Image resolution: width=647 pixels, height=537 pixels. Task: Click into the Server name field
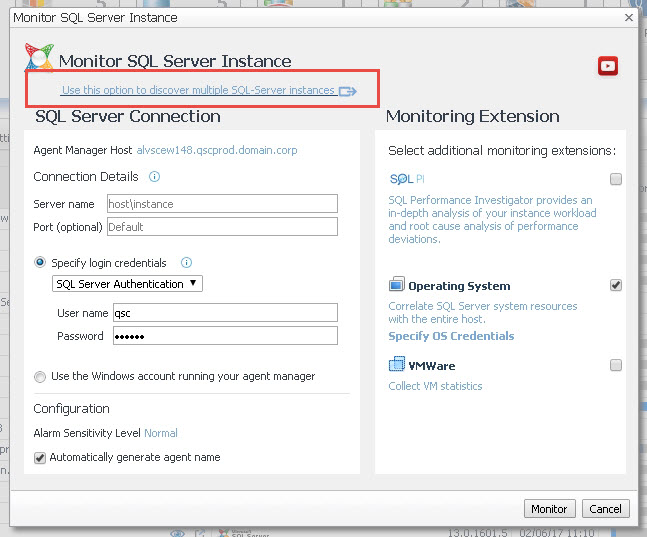coord(222,204)
